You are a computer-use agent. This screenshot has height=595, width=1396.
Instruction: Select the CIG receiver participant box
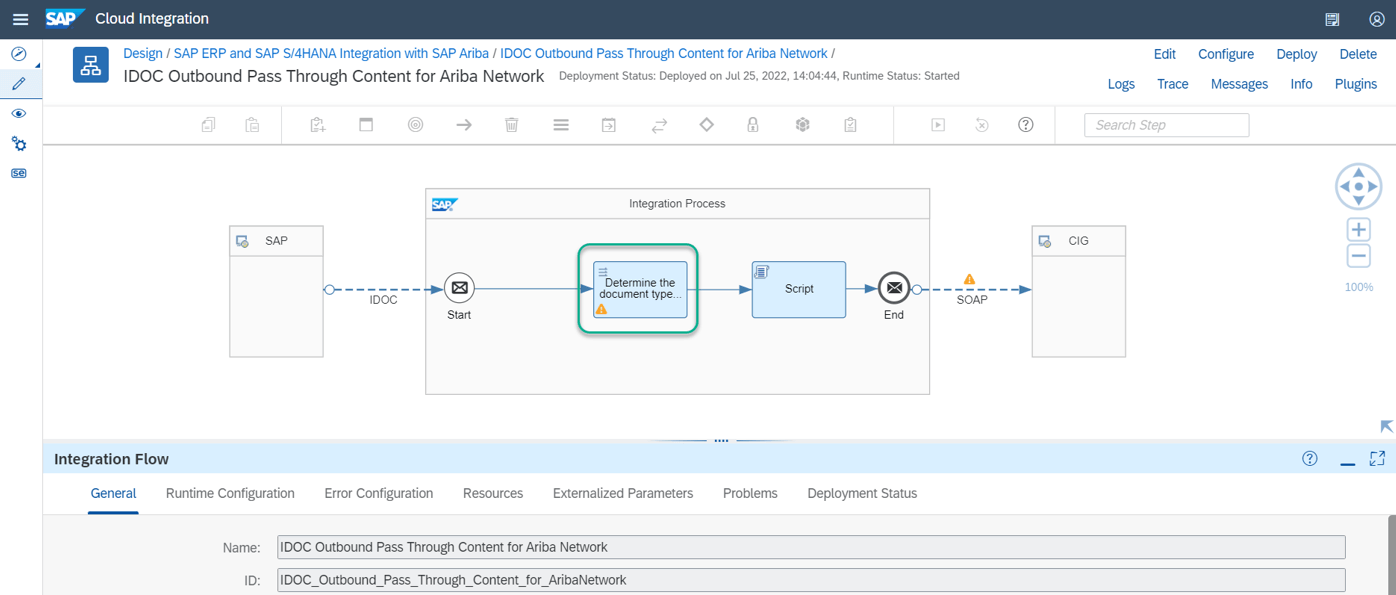[x=1078, y=291]
